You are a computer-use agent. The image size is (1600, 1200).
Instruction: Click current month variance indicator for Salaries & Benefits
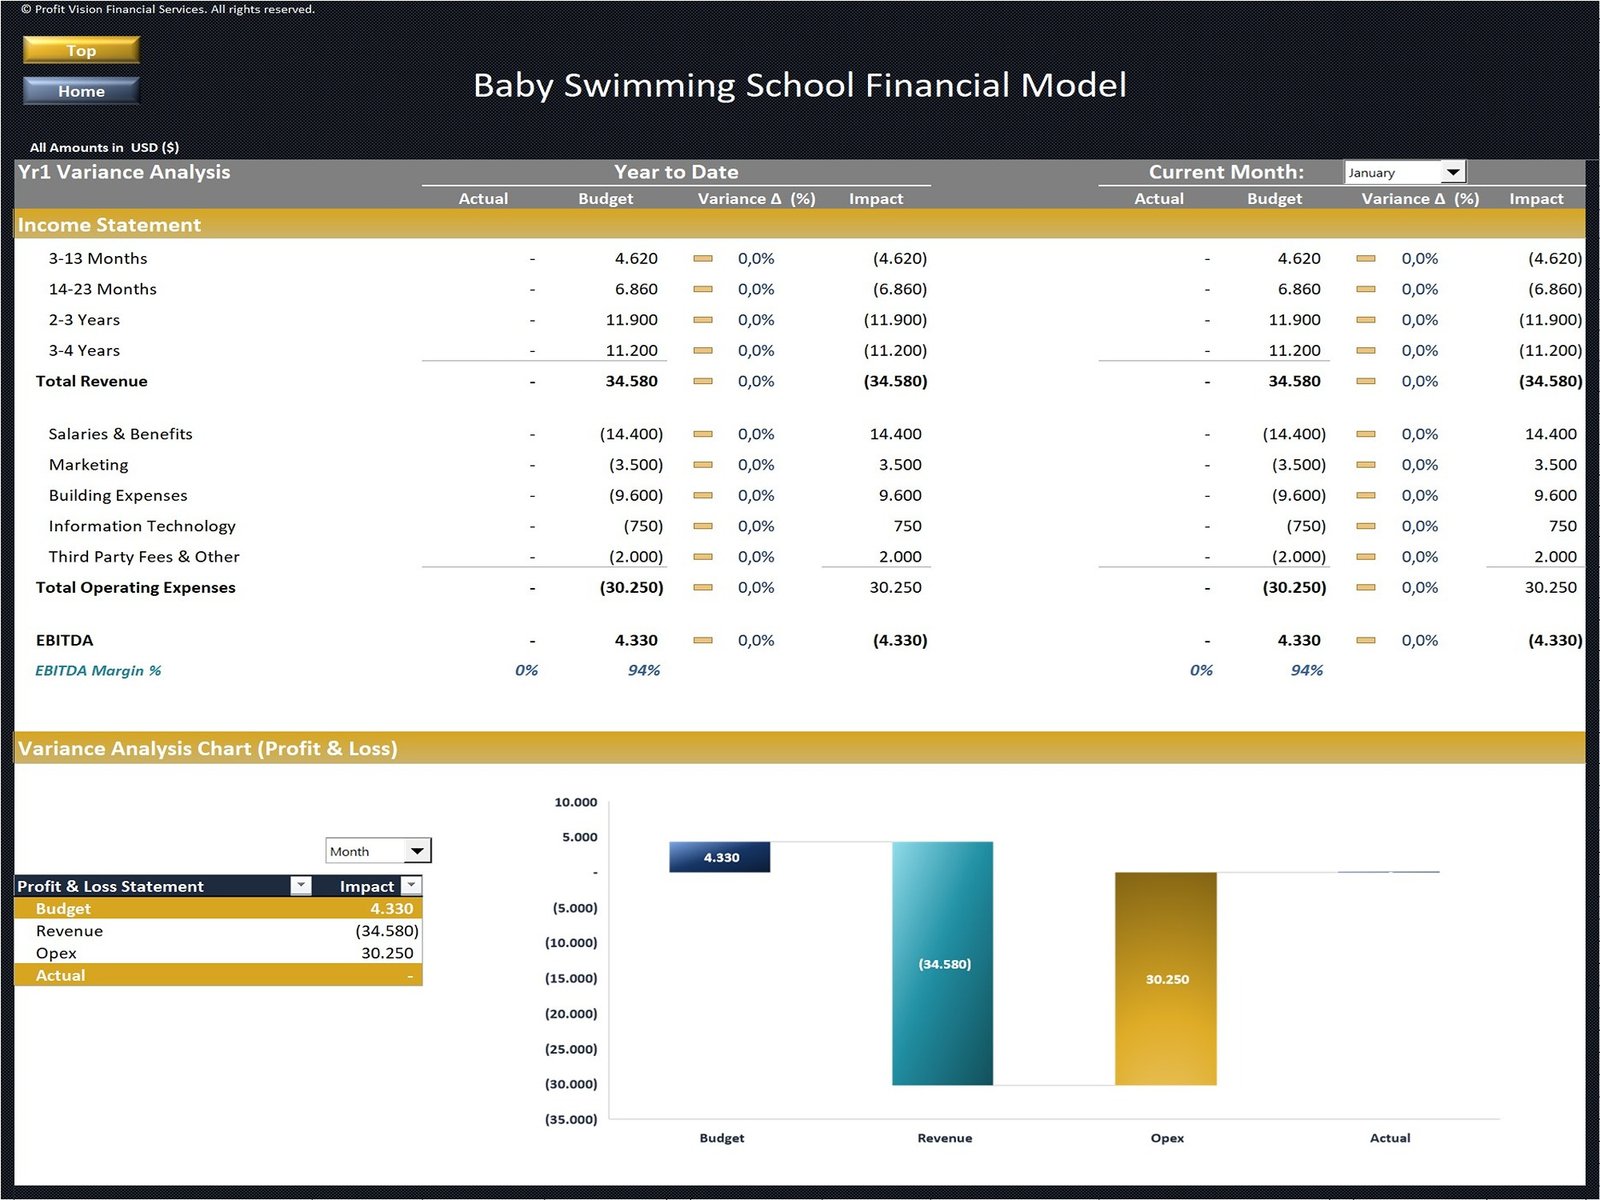coord(1366,435)
